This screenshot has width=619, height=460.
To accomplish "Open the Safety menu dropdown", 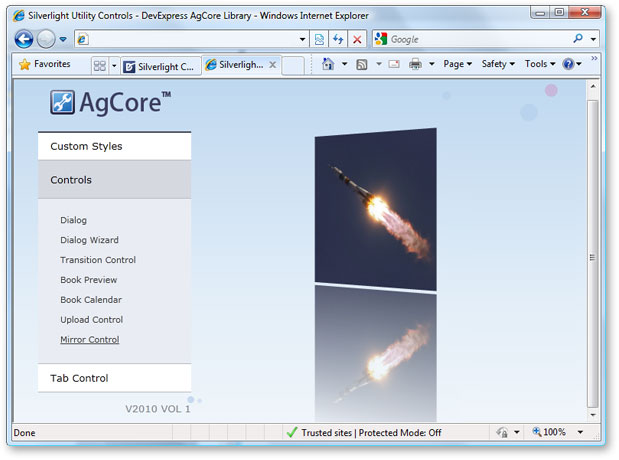I will click(498, 64).
